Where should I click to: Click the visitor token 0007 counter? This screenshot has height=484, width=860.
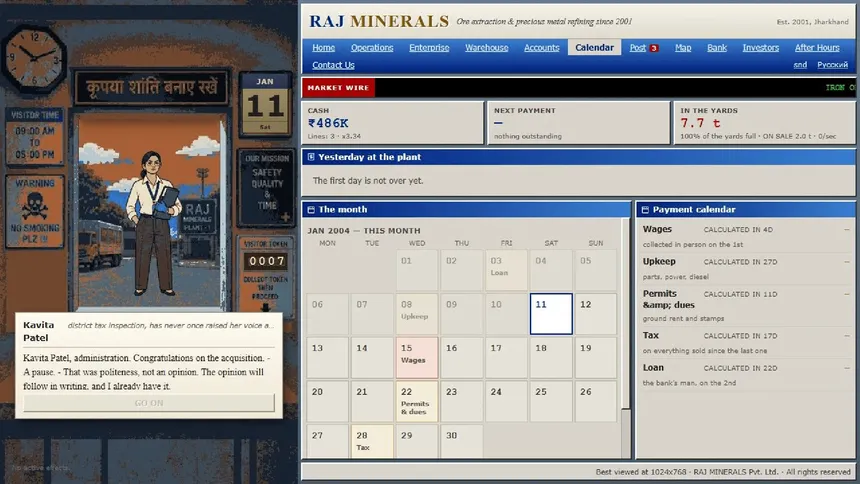click(x=266, y=261)
